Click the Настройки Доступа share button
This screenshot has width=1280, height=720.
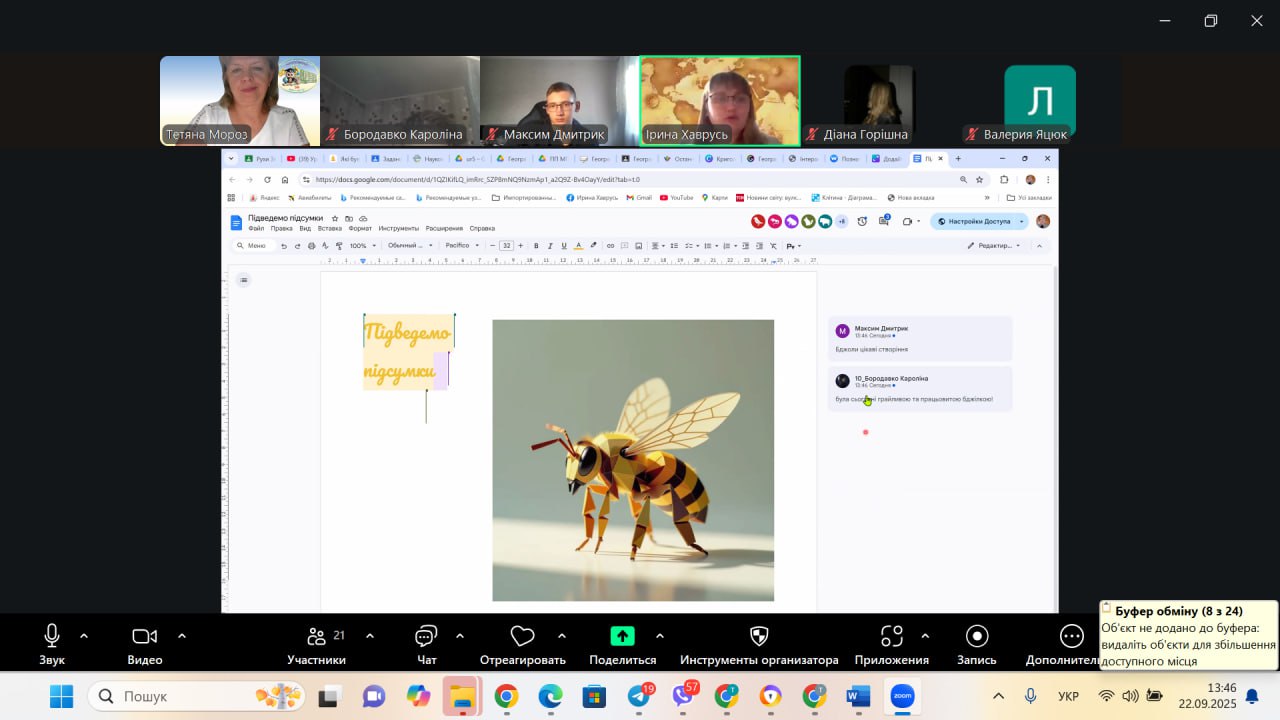[979, 221]
